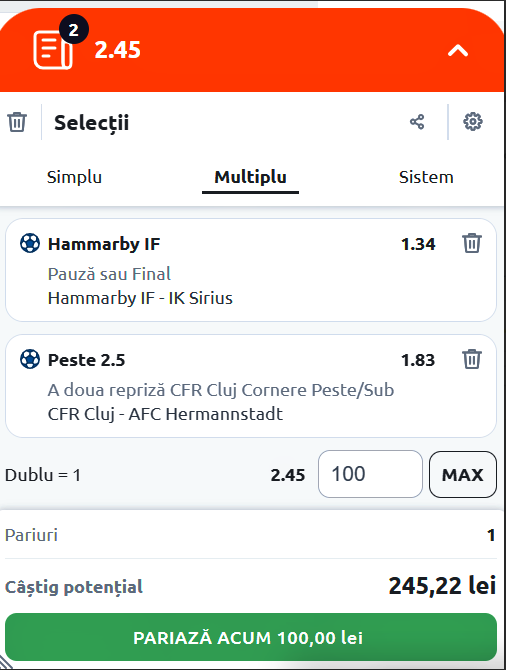Image resolution: width=506 pixels, height=670 pixels.
Task: Click the 1.34 odds on Hammarby IF
Action: (x=418, y=244)
